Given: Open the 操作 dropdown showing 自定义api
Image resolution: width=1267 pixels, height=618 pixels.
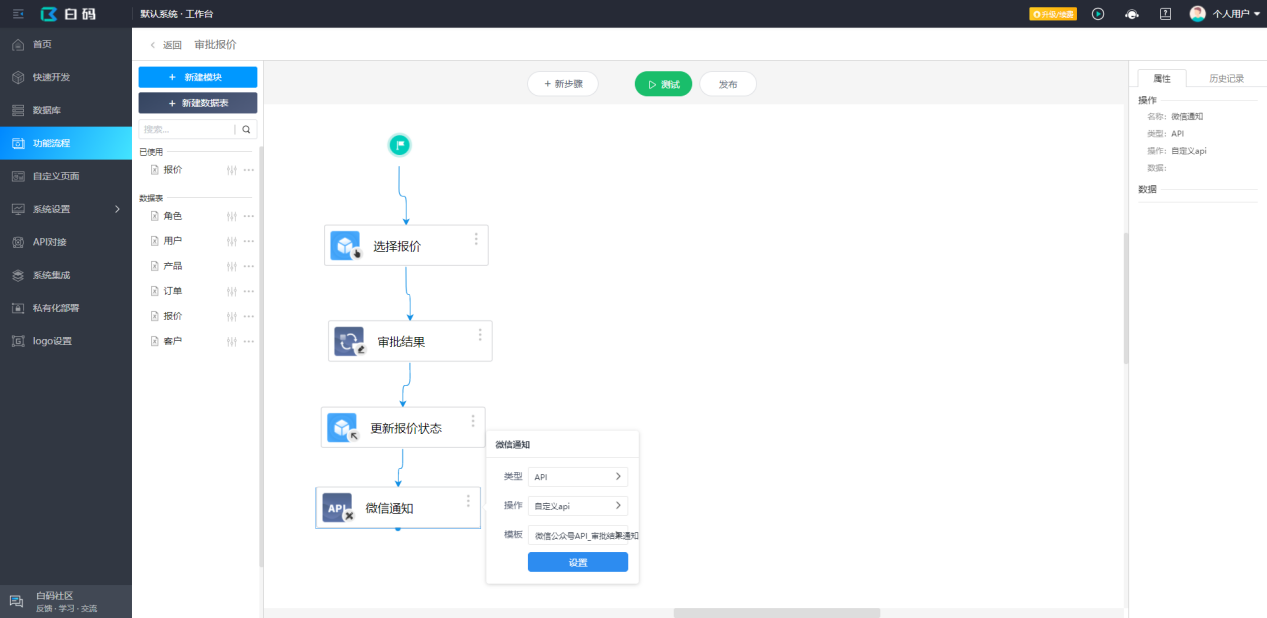Looking at the screenshot, I should click(577, 505).
